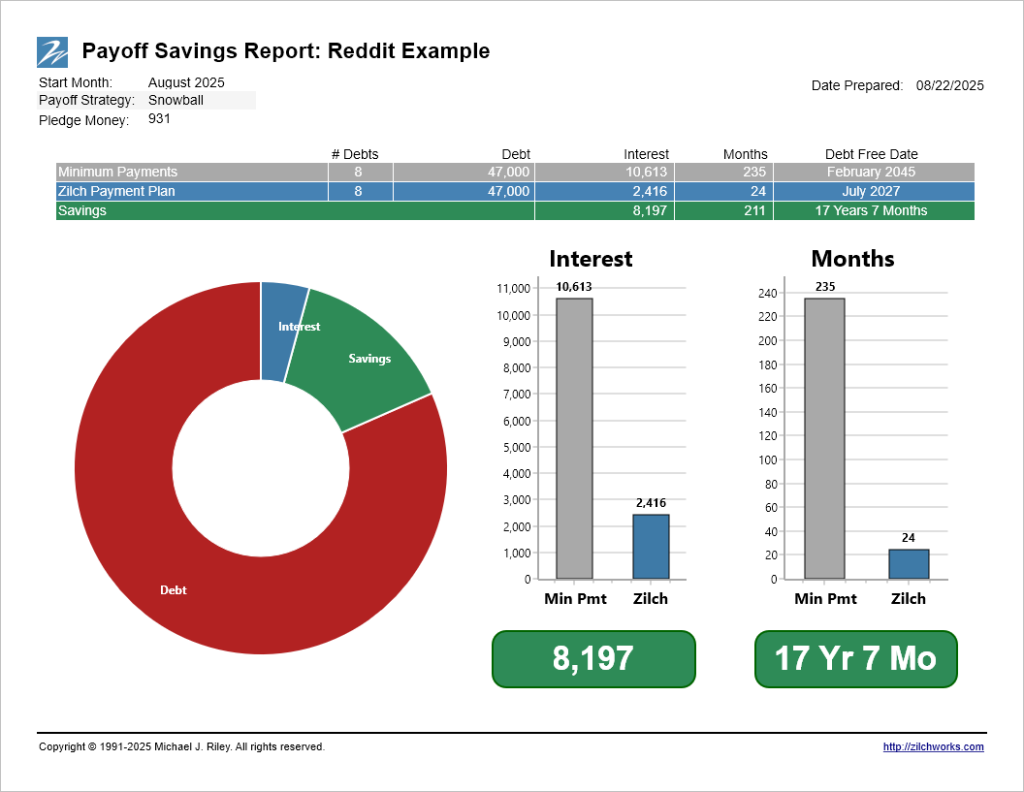Click the Zilch logo icon in header
The height and width of the screenshot is (792, 1024).
click(52, 51)
